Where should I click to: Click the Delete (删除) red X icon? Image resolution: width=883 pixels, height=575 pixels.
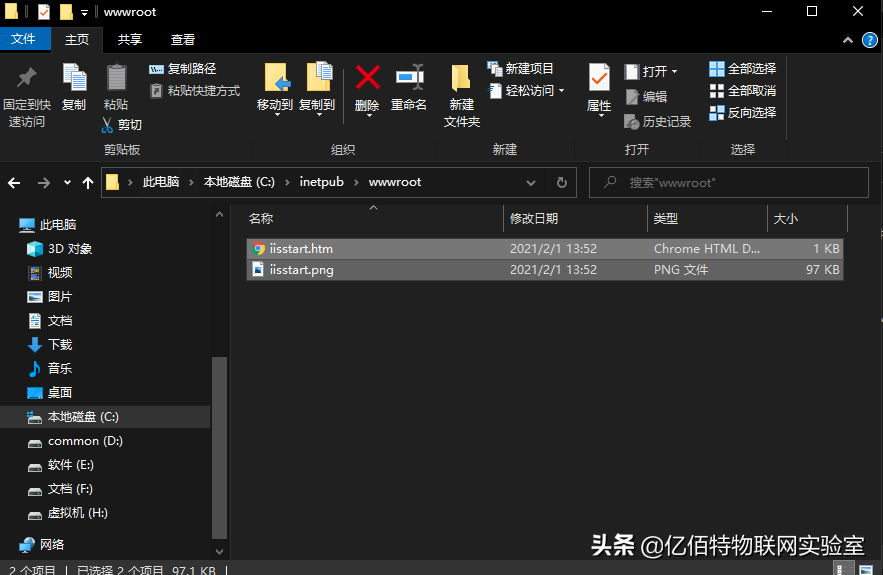(367, 78)
